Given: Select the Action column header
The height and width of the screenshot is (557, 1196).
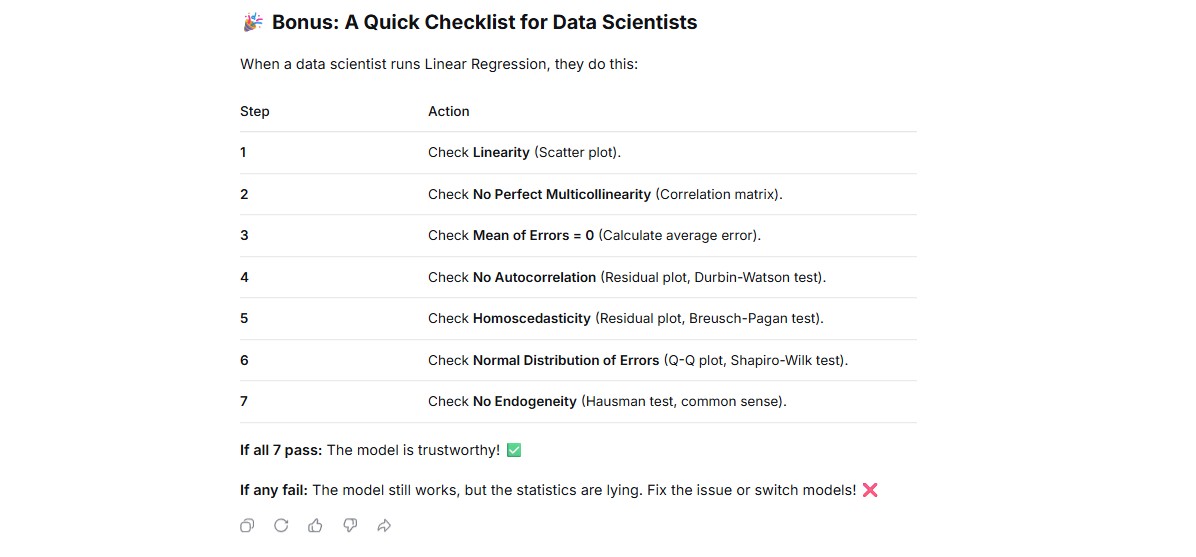Looking at the screenshot, I should tap(448, 111).
